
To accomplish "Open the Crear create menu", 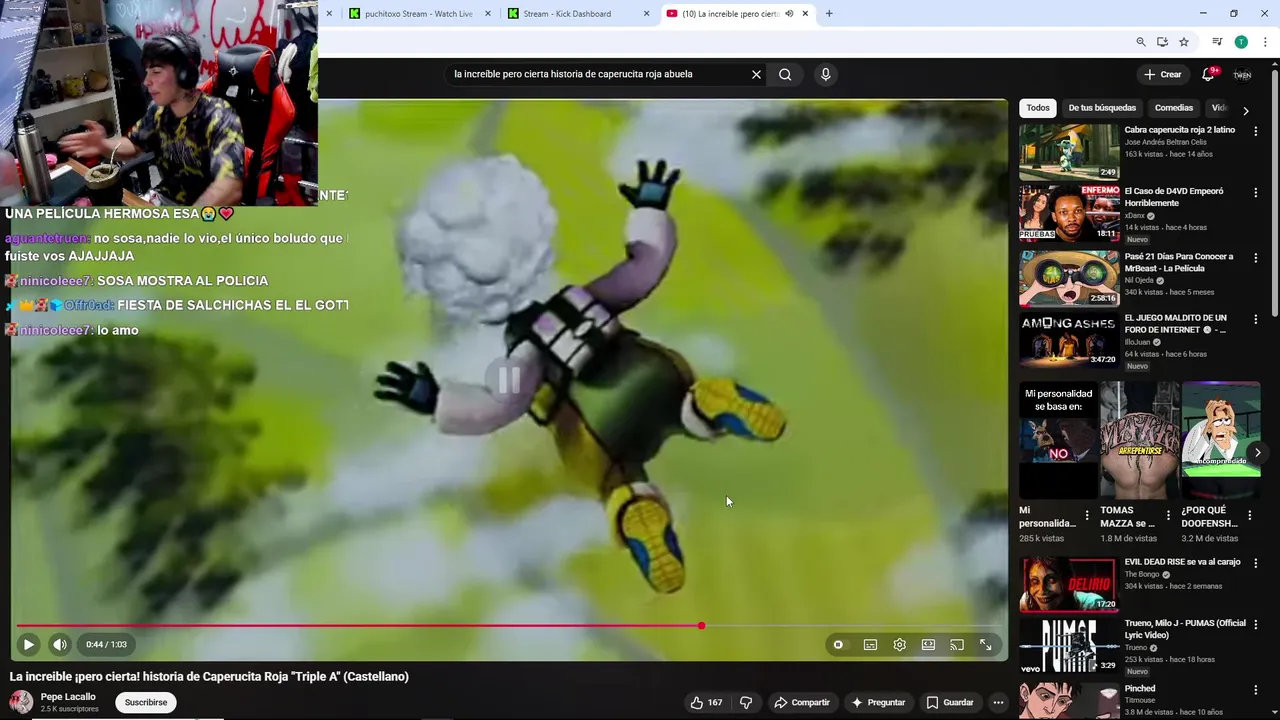I will click(x=1163, y=74).
